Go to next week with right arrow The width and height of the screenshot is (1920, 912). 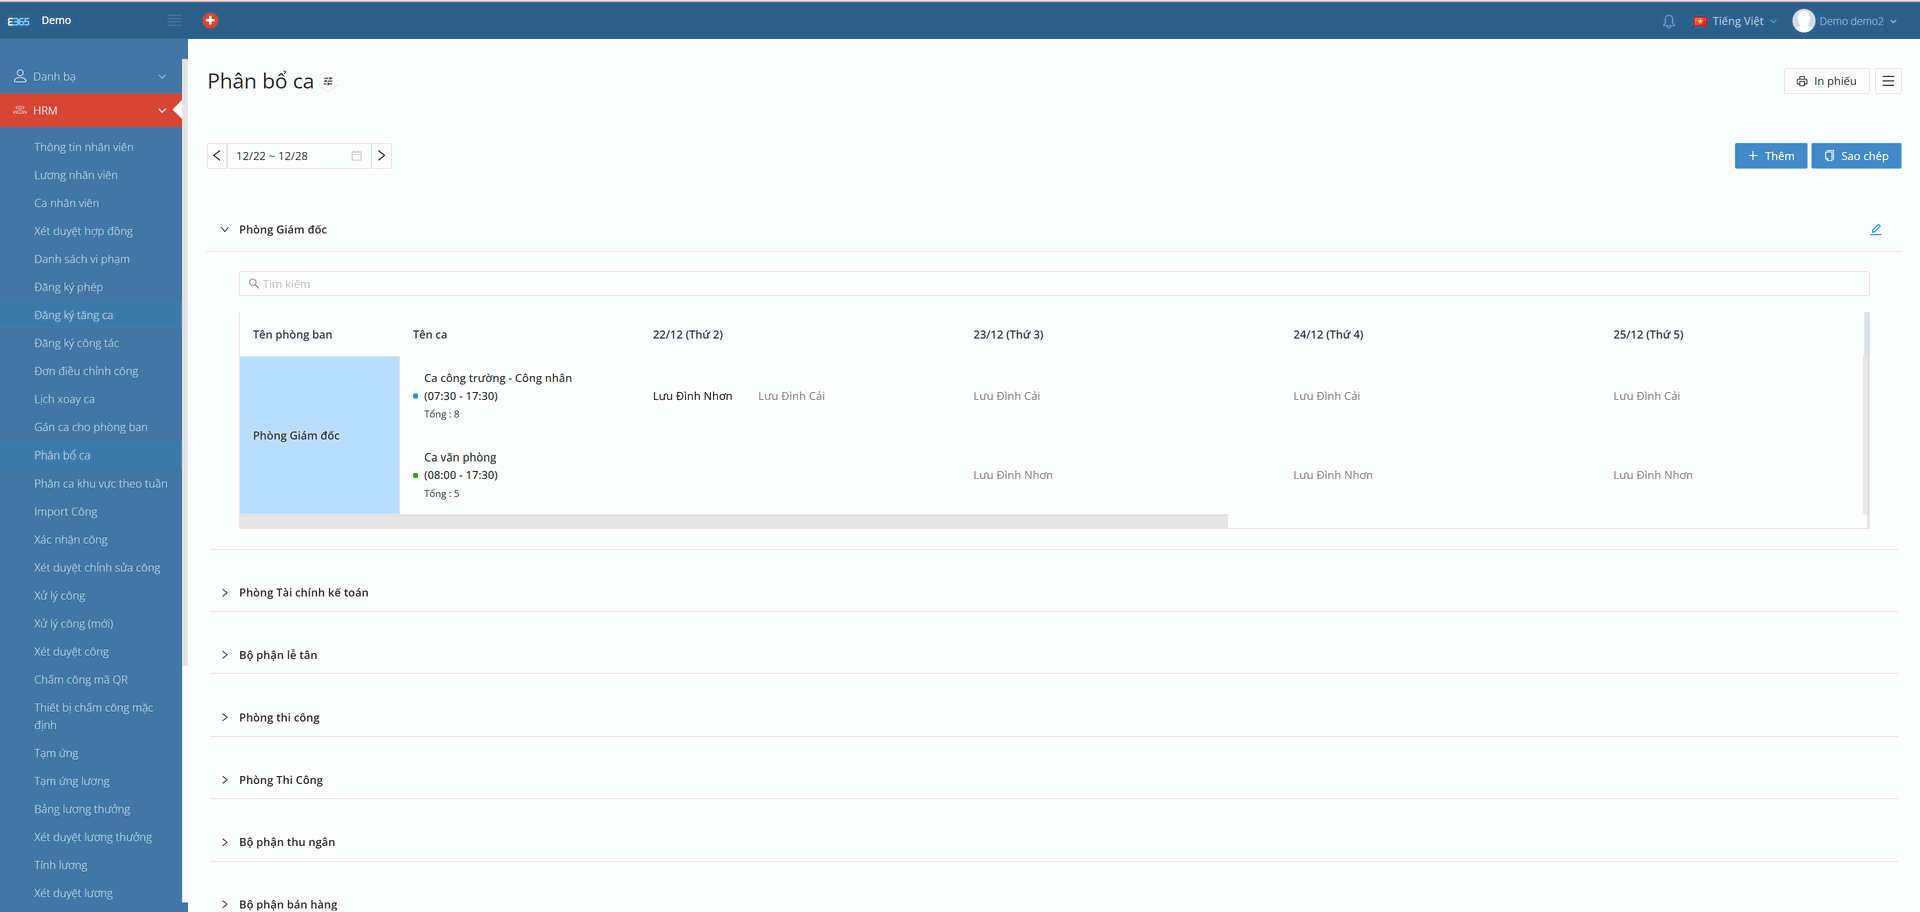tap(381, 156)
